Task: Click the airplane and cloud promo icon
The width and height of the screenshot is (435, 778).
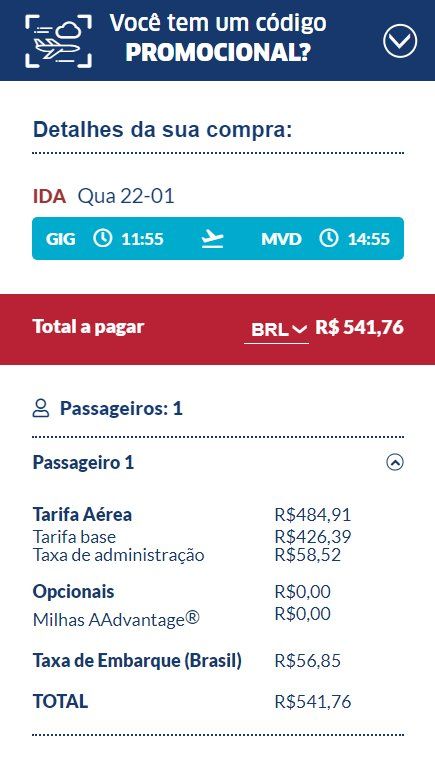Action: coord(59,41)
